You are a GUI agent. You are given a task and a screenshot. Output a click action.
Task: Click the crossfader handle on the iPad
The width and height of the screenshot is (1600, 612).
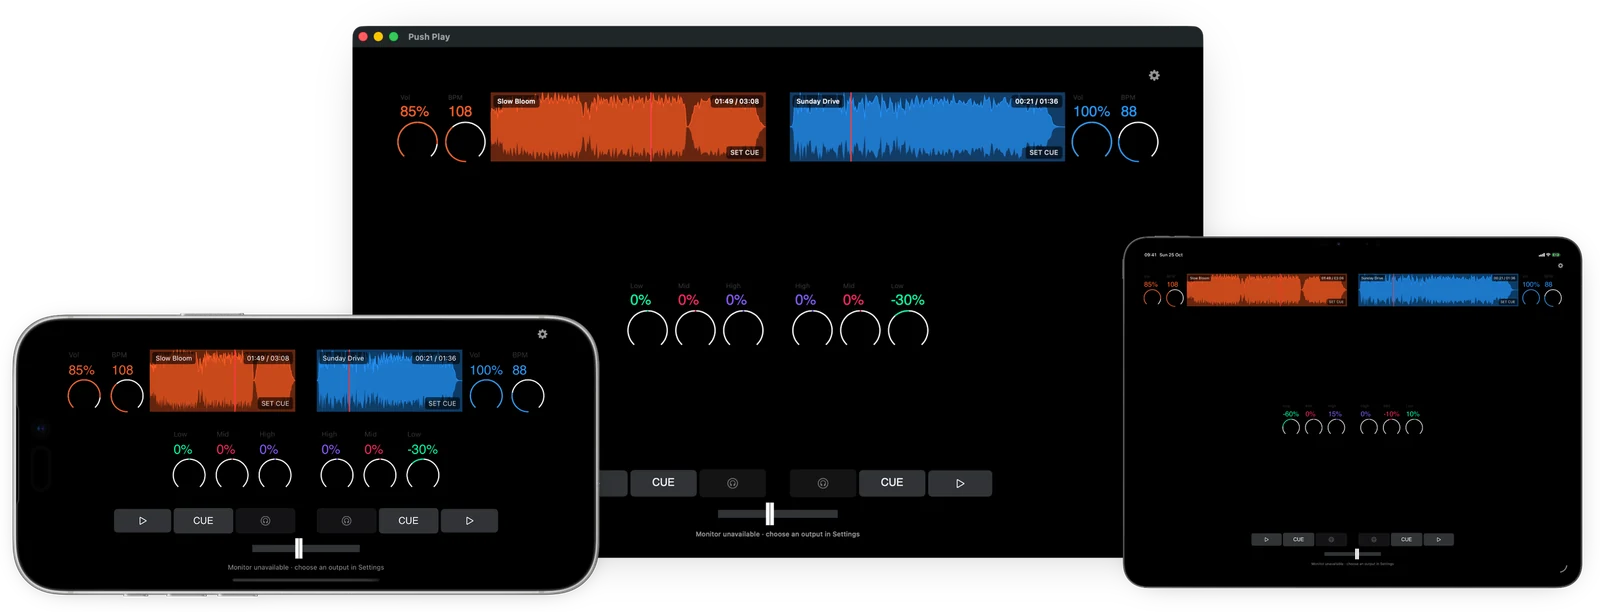tap(1357, 554)
